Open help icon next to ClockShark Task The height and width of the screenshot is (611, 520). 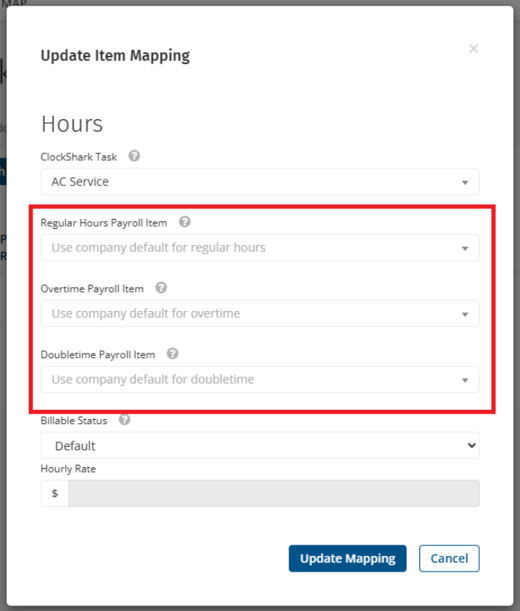point(134,156)
